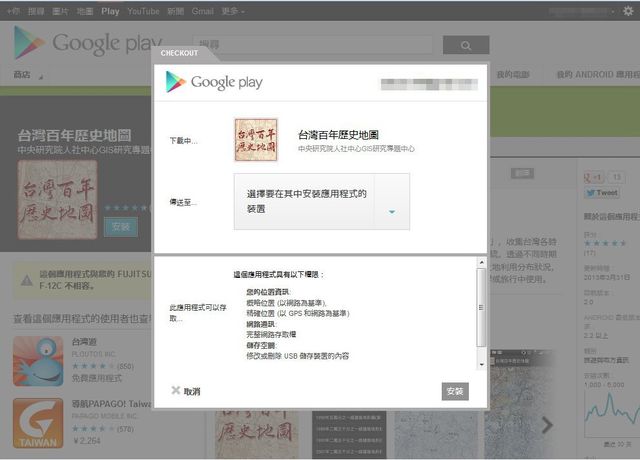This screenshot has width=640, height=460.
Task: Select Gmail in the top navigation bar
Action: 202,11
